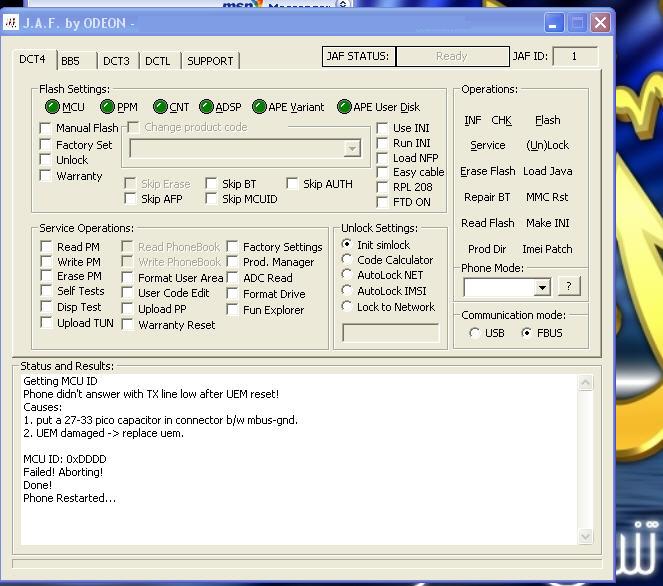Image resolution: width=663 pixels, height=586 pixels.
Task: Click the green ADSP flash file indicator
Action: point(206,107)
